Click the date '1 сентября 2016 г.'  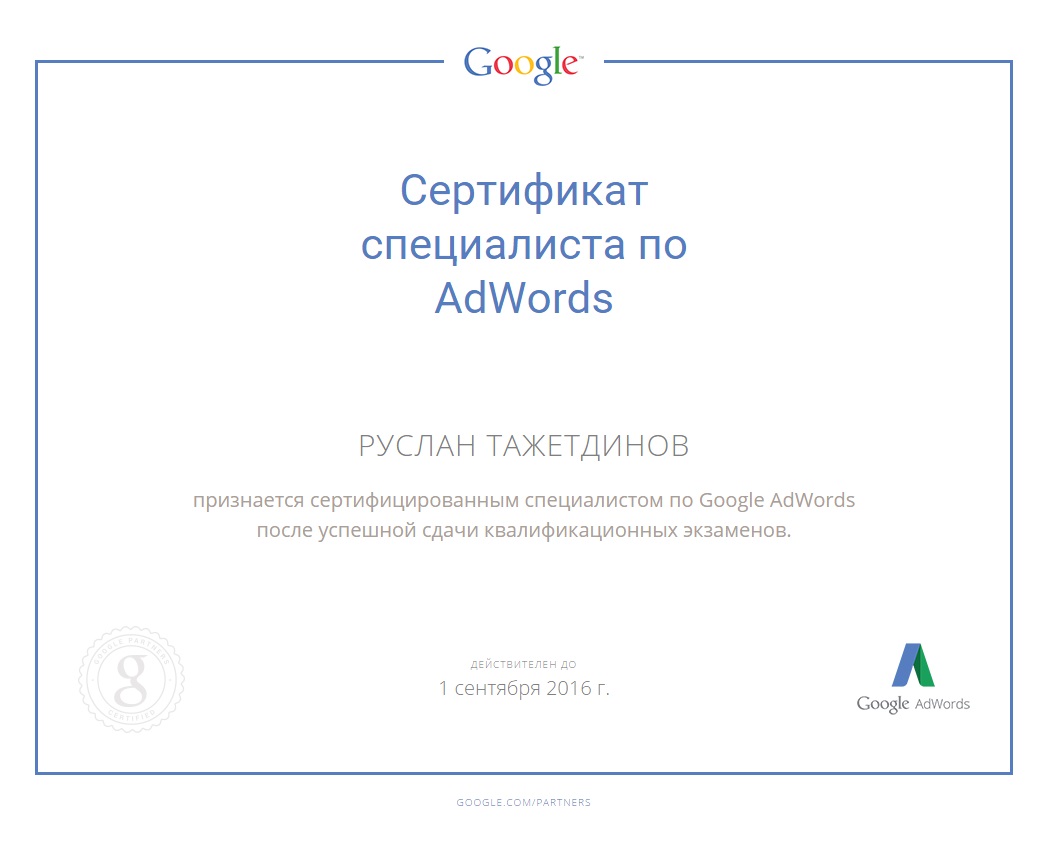point(524,688)
